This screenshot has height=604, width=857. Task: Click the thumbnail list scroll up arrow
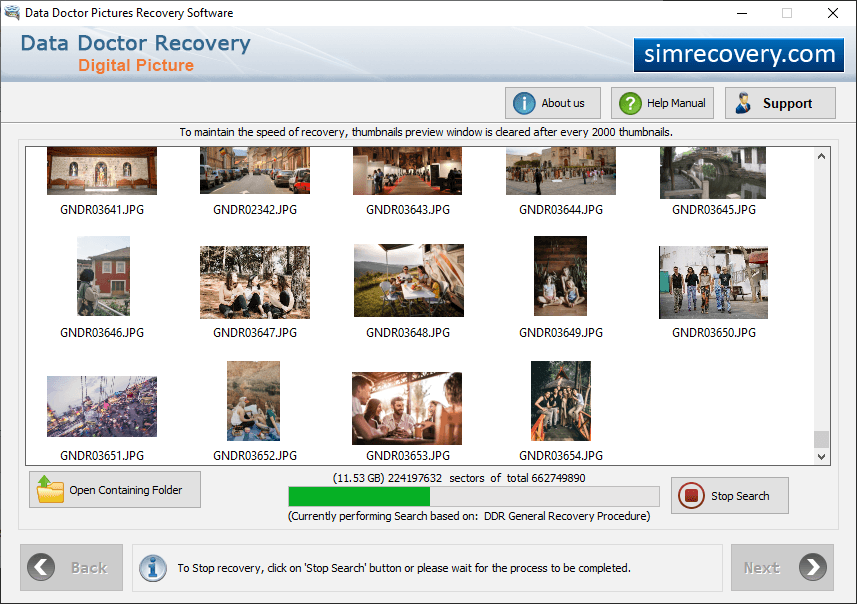click(821, 156)
